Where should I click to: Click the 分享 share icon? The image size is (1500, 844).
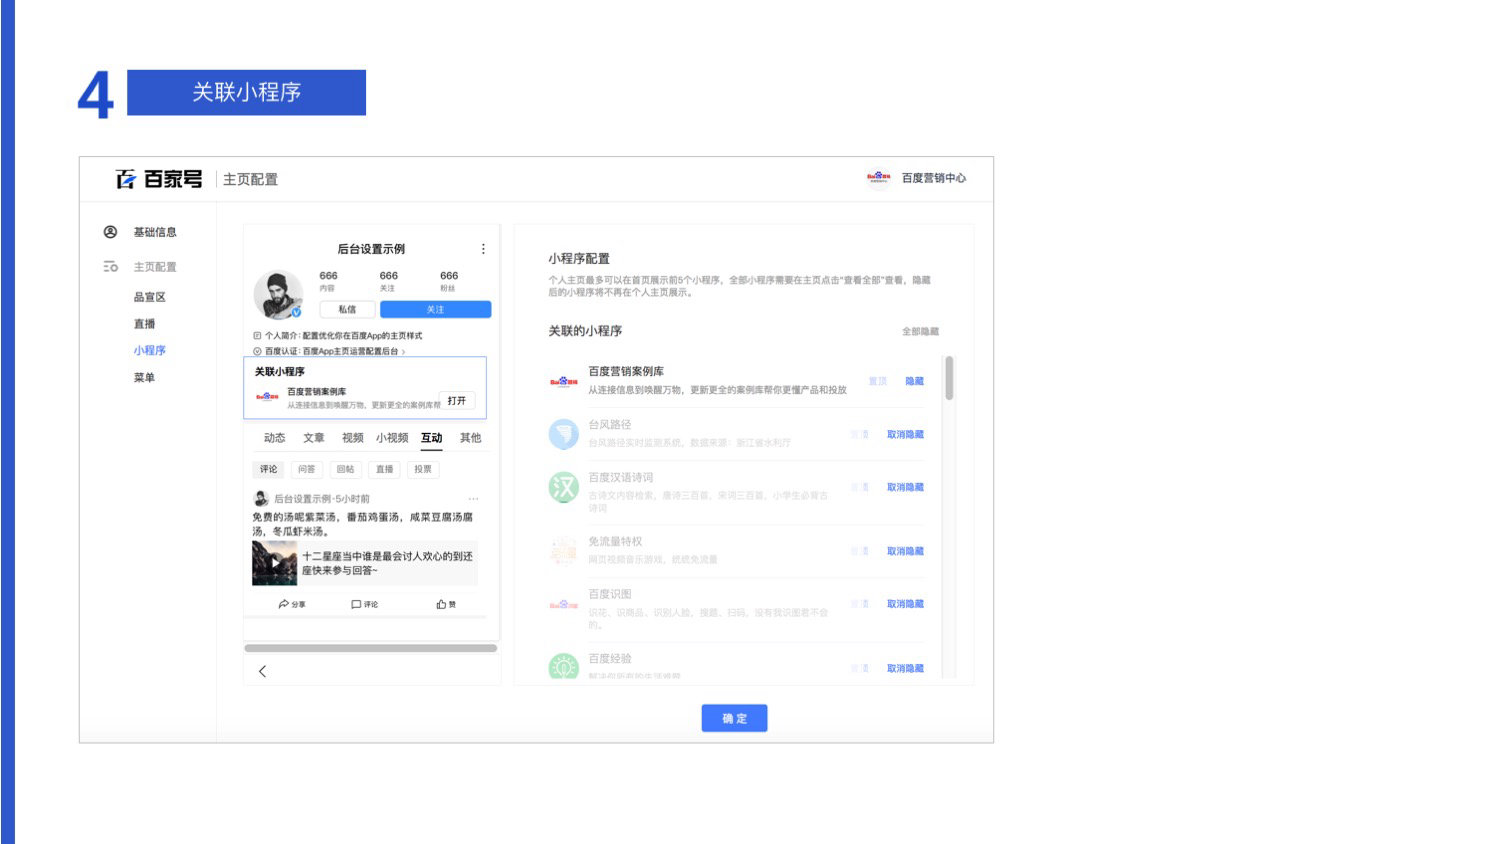(x=284, y=604)
